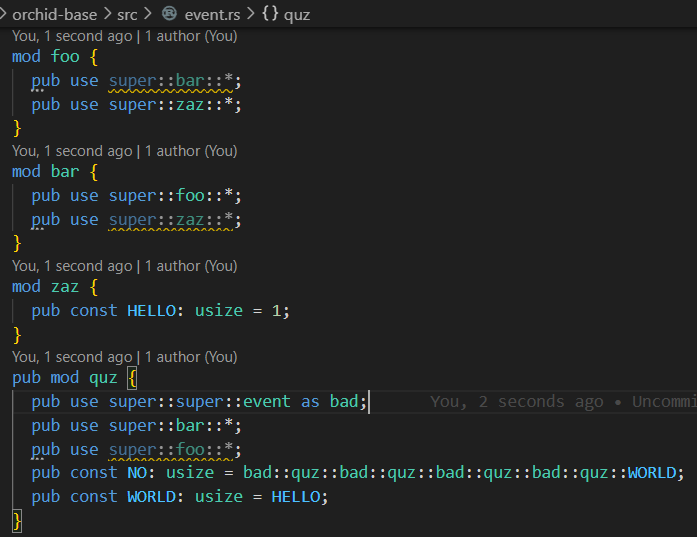
Task: Place cursor on HELLO constant declaration
Action: point(152,311)
